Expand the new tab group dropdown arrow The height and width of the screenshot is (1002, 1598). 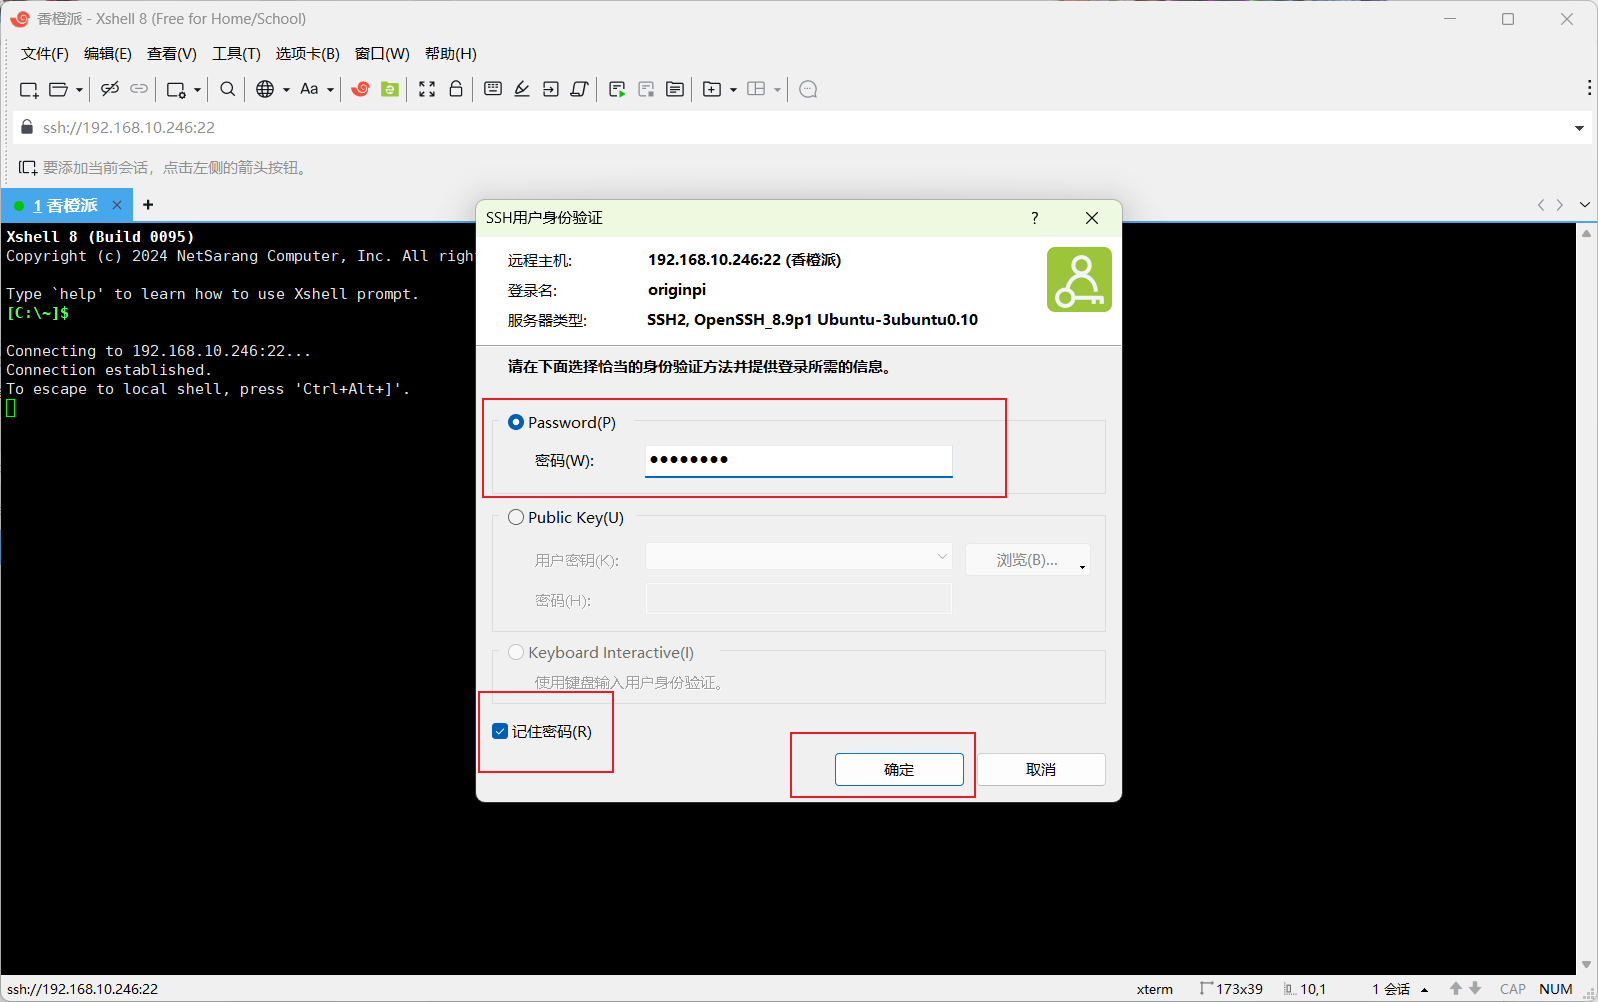point(733,90)
